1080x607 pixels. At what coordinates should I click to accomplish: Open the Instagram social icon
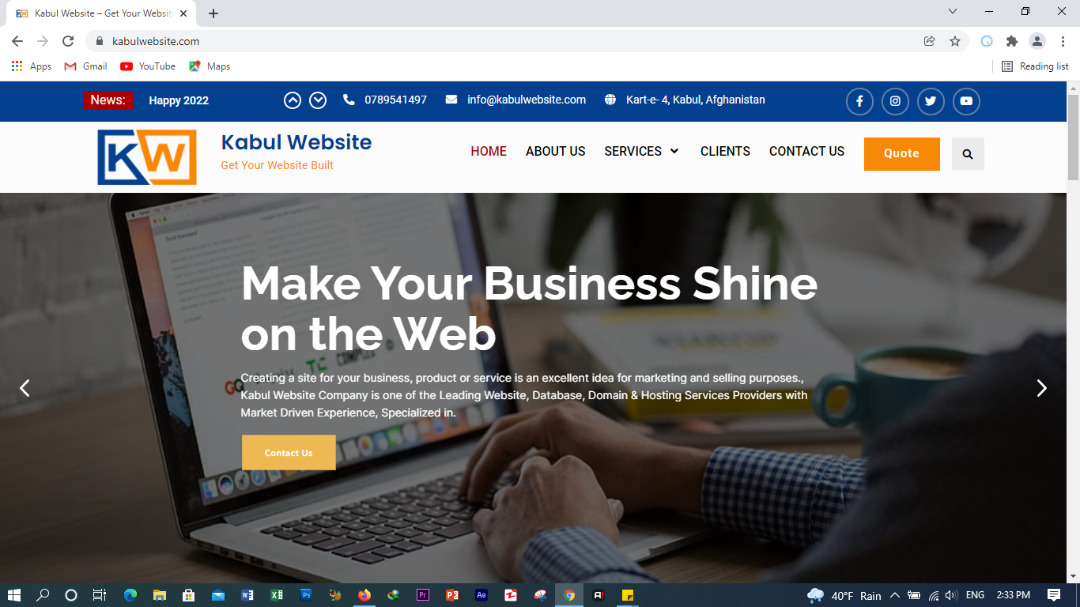pyautogui.click(x=895, y=101)
